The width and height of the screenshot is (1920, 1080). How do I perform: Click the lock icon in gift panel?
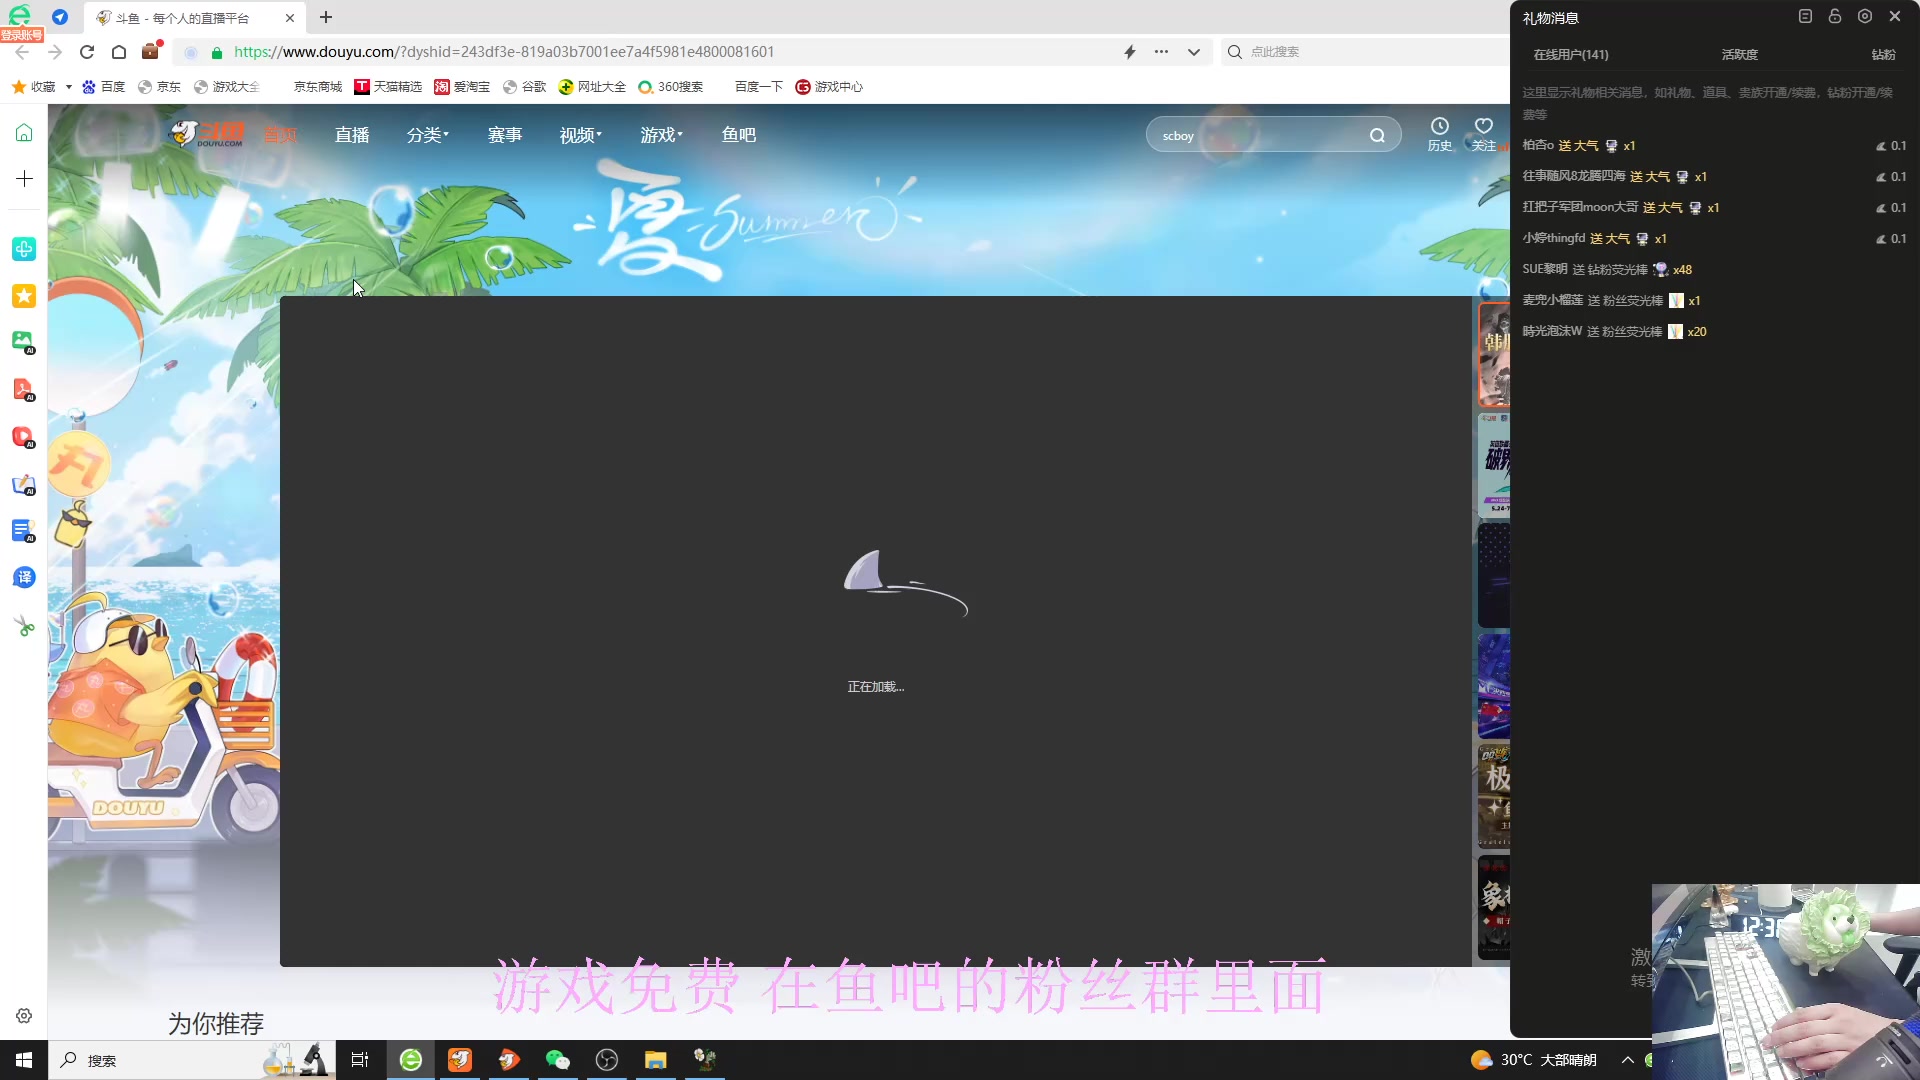1834,16
